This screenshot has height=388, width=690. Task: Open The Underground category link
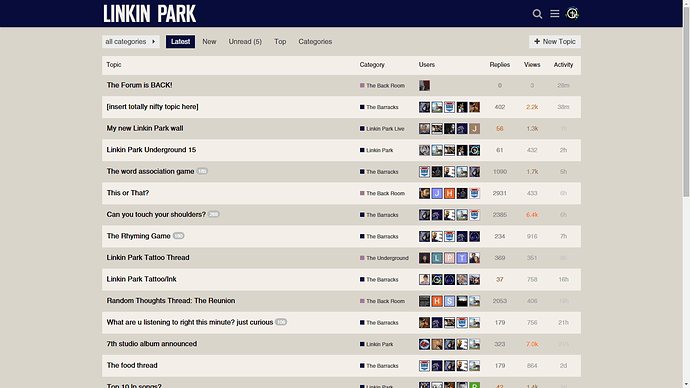pos(384,258)
